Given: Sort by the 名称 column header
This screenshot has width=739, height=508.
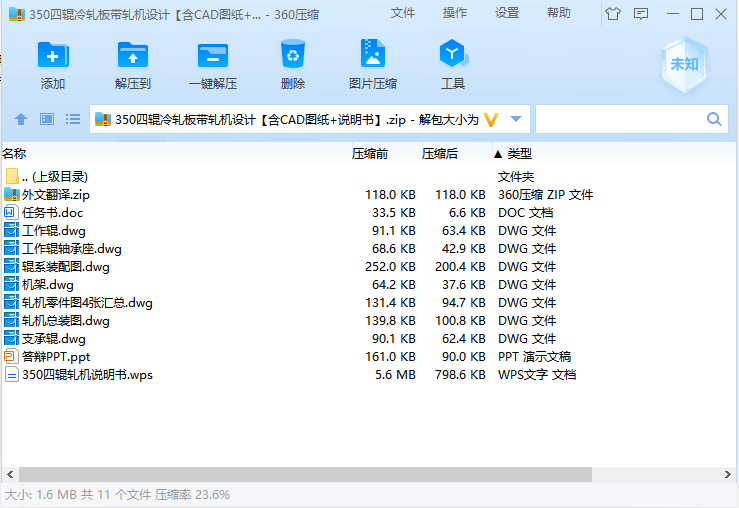Looking at the screenshot, I should pos(14,153).
